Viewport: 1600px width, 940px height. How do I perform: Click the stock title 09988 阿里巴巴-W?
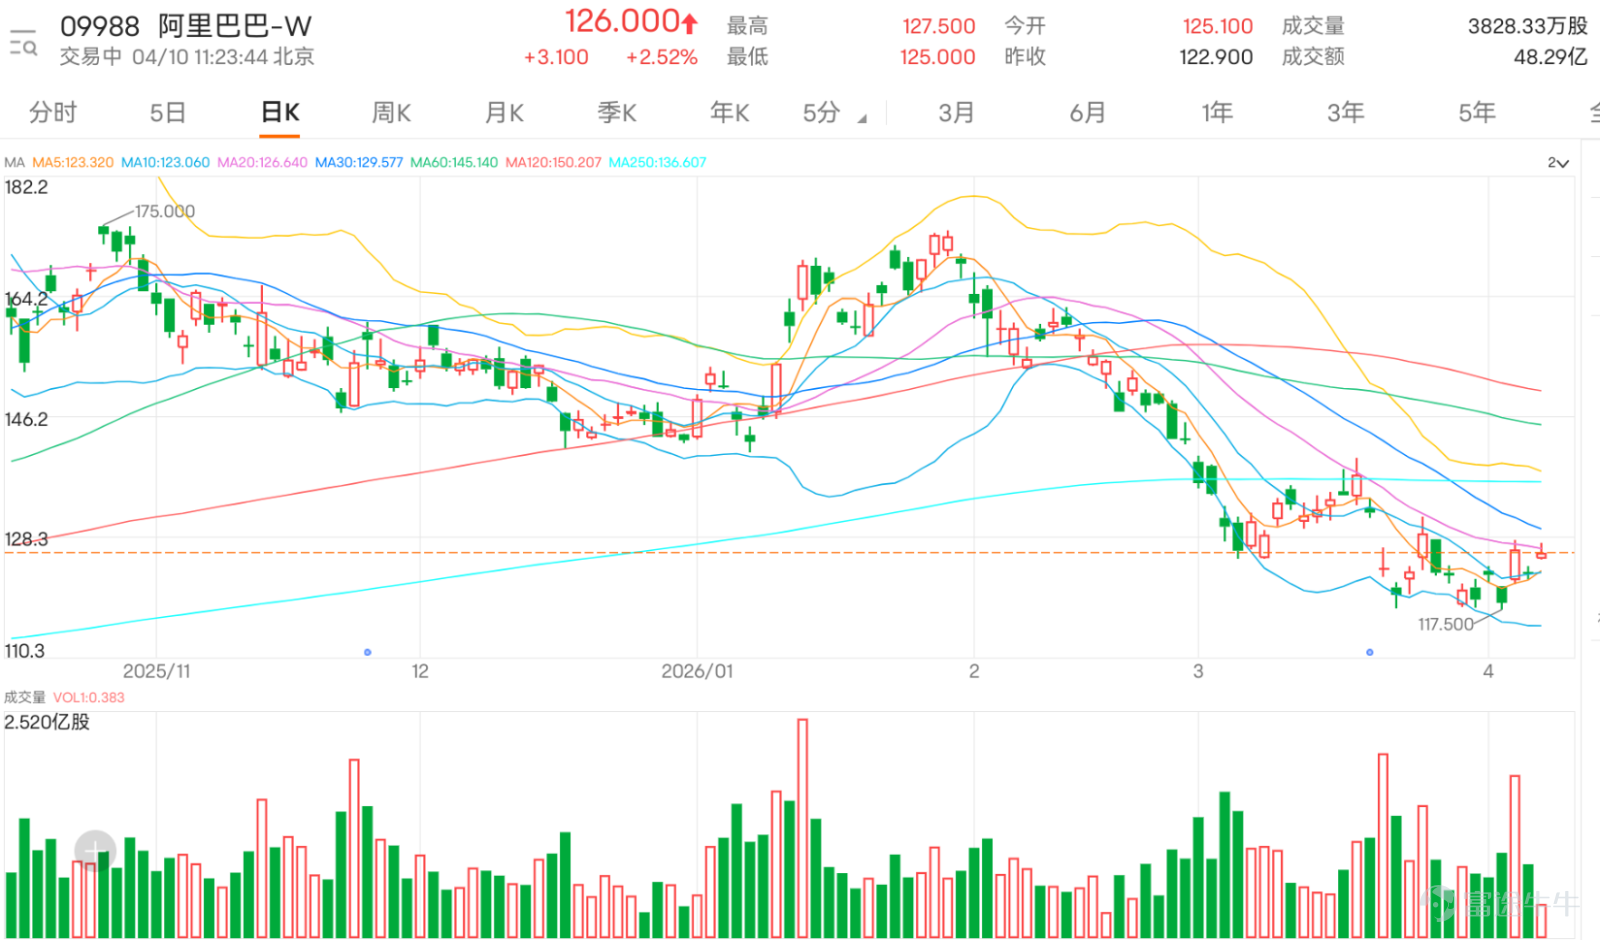[x=186, y=26]
